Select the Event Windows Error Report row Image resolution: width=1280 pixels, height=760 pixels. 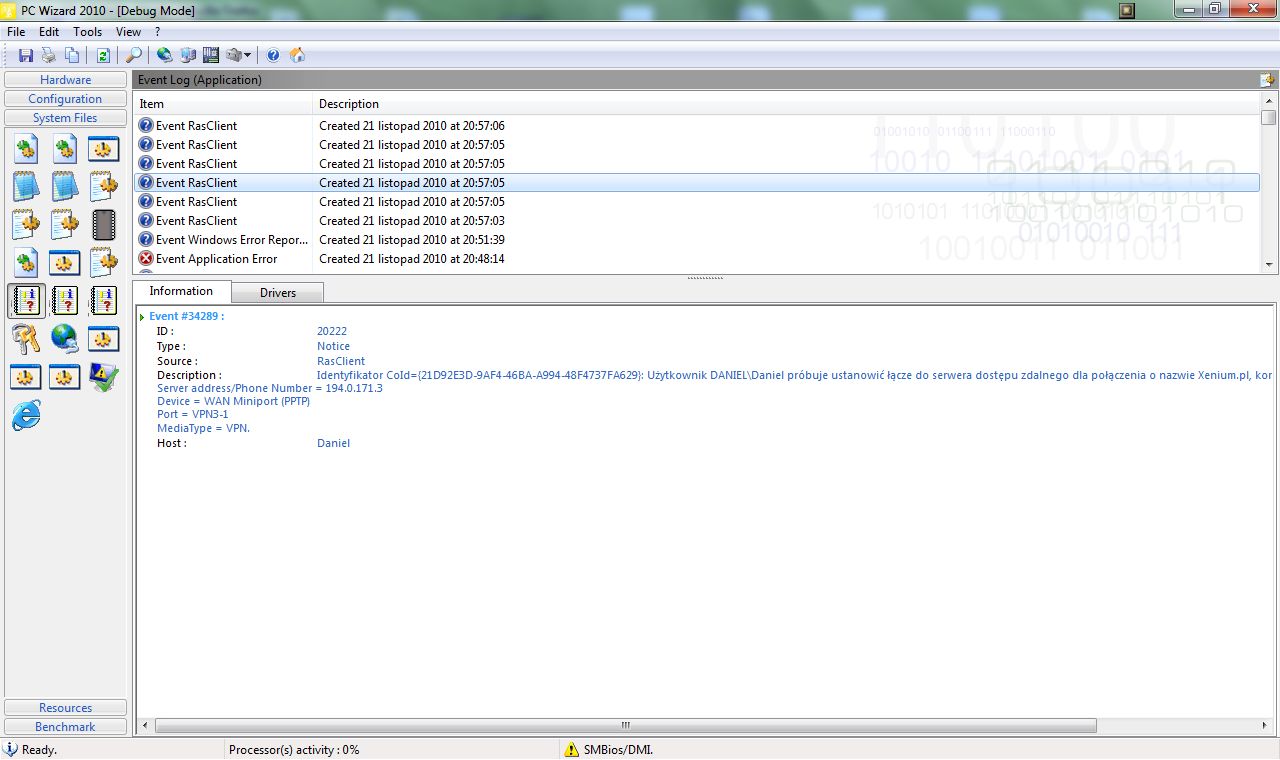(x=697, y=240)
